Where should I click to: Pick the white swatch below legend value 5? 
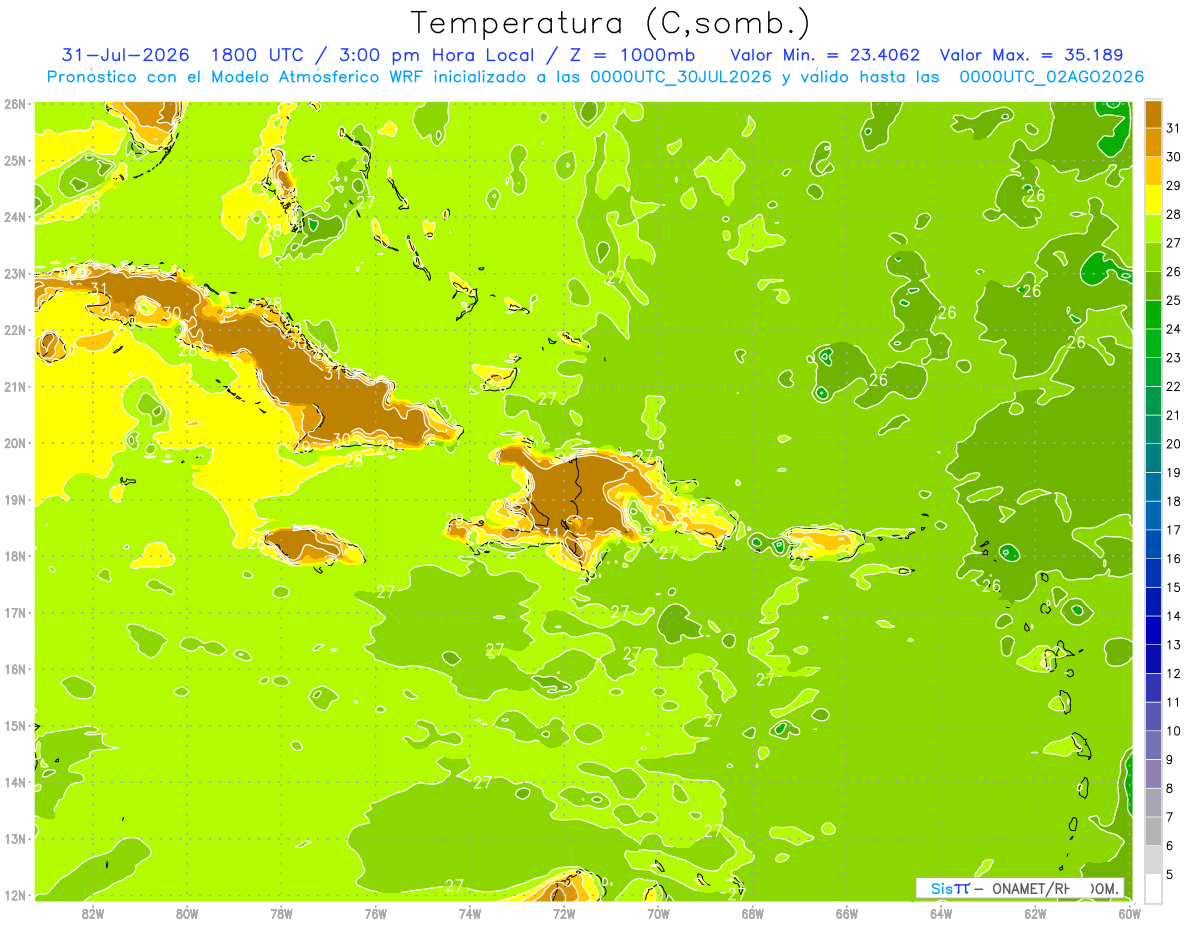(x=1153, y=888)
